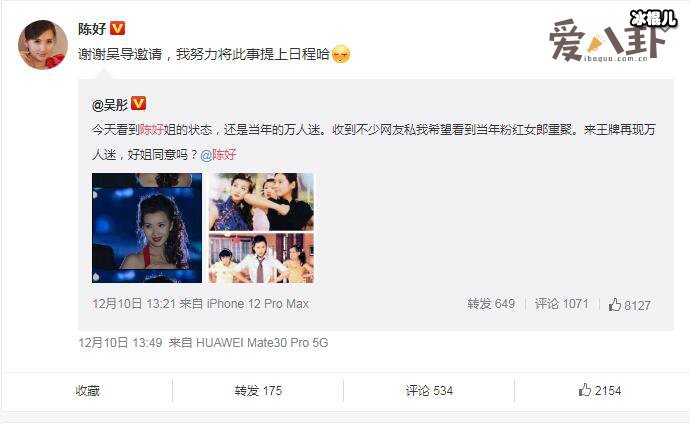Open the quoted post's 评论 1071 count
The height and width of the screenshot is (424, 690).
point(562,304)
